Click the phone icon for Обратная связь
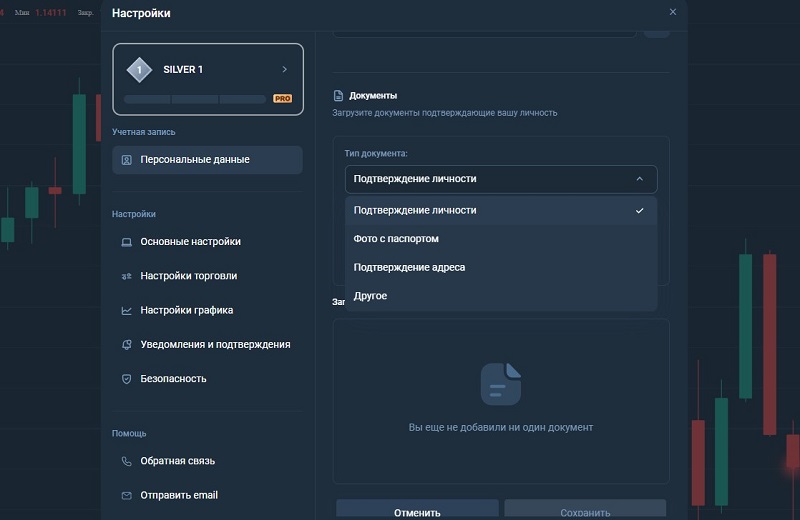Viewport: 800px width, 520px height. [127, 461]
